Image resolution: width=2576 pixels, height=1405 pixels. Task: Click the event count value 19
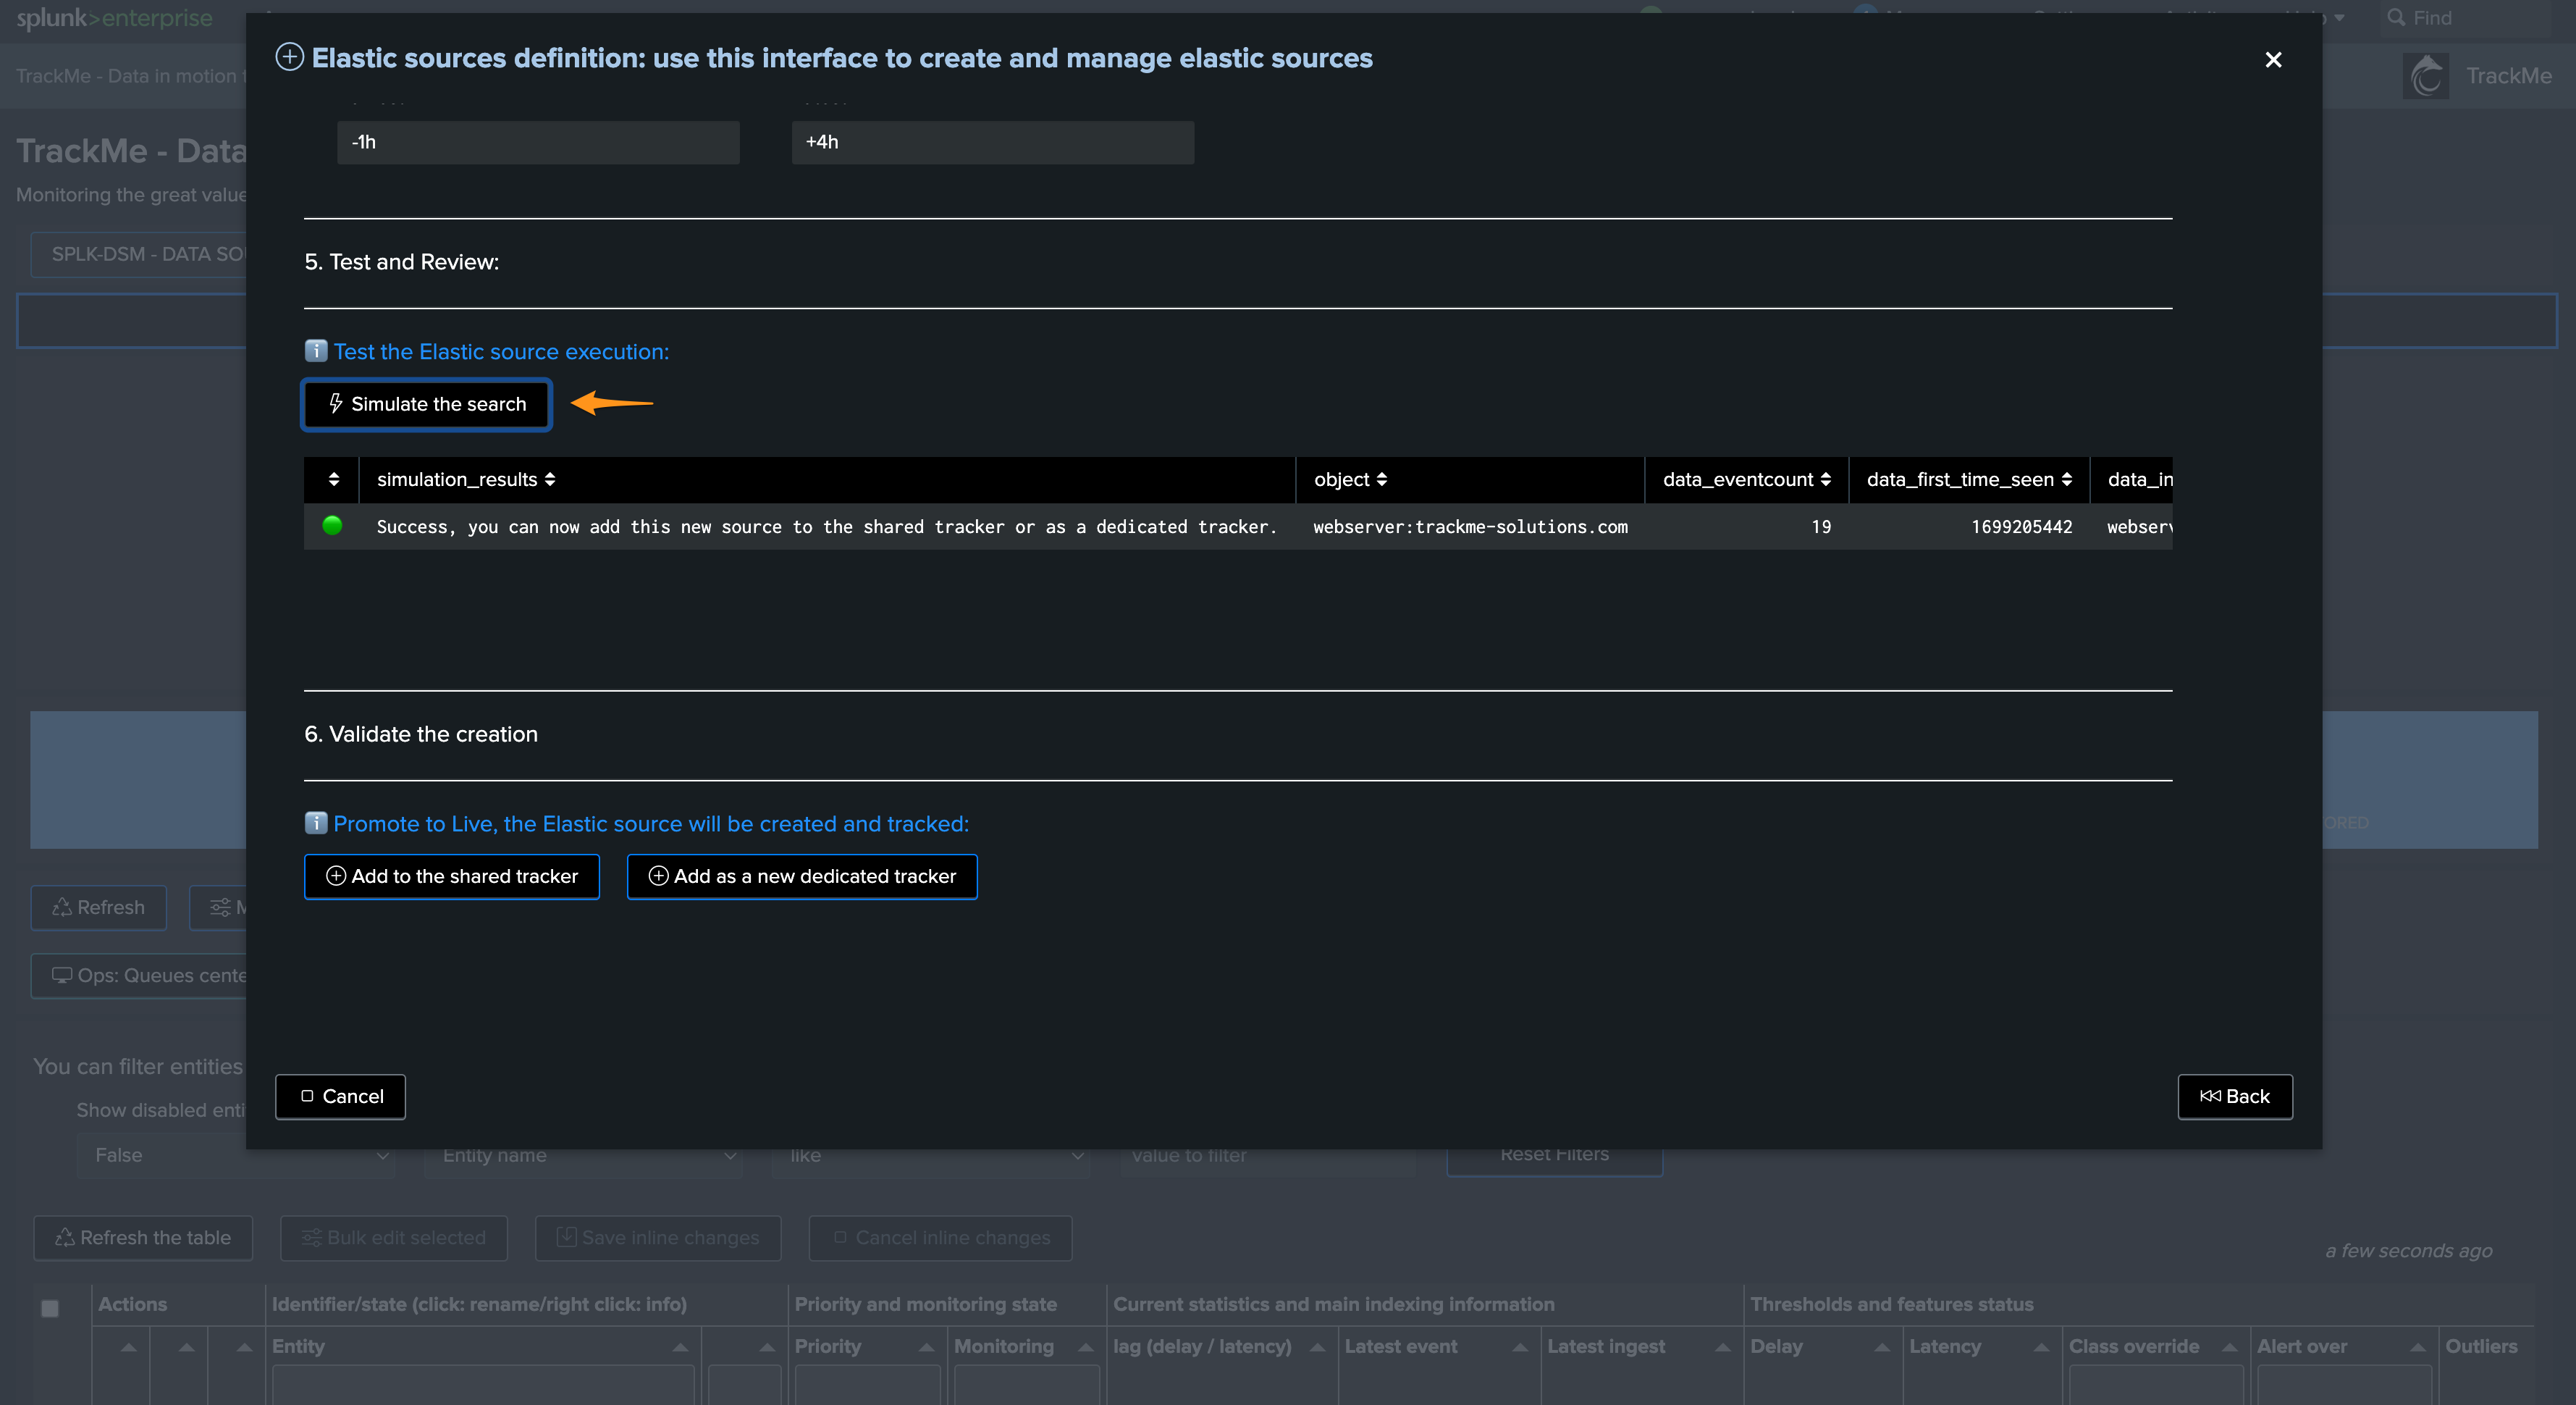tap(1821, 526)
